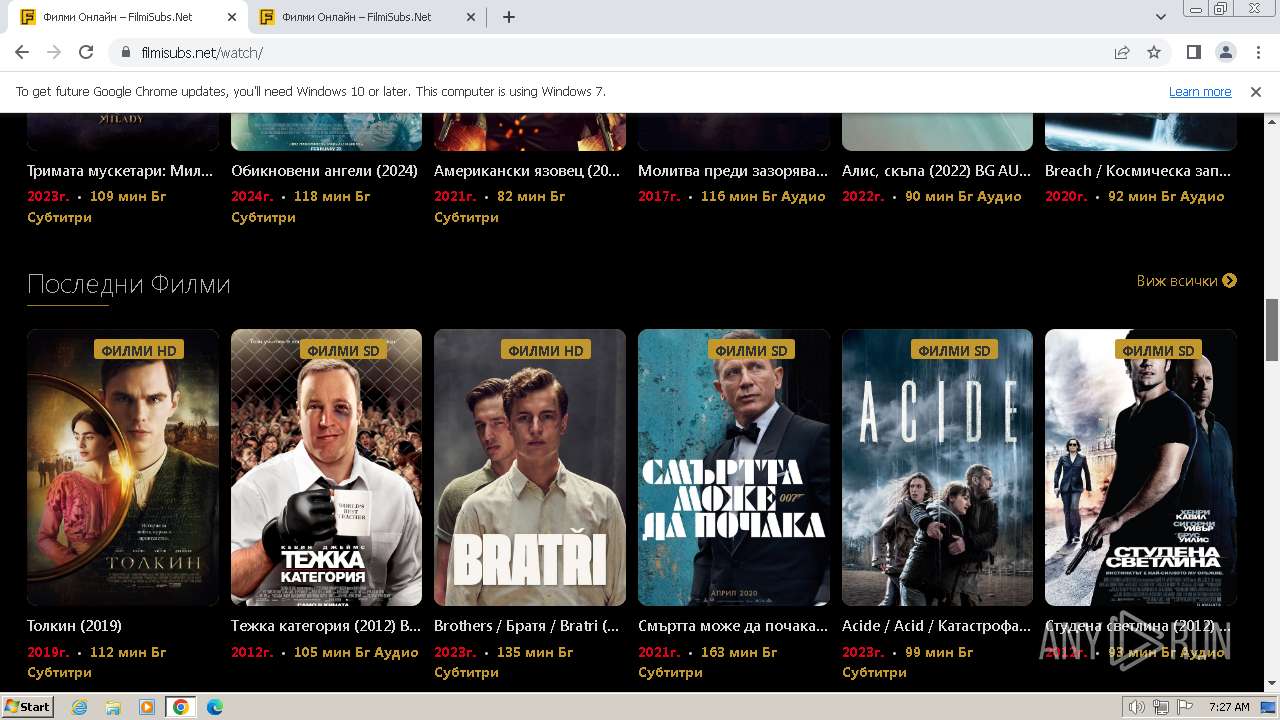Screen dimensions: 1280x720
Task: Click the scrollbar down arrow
Action: tap(1272, 684)
